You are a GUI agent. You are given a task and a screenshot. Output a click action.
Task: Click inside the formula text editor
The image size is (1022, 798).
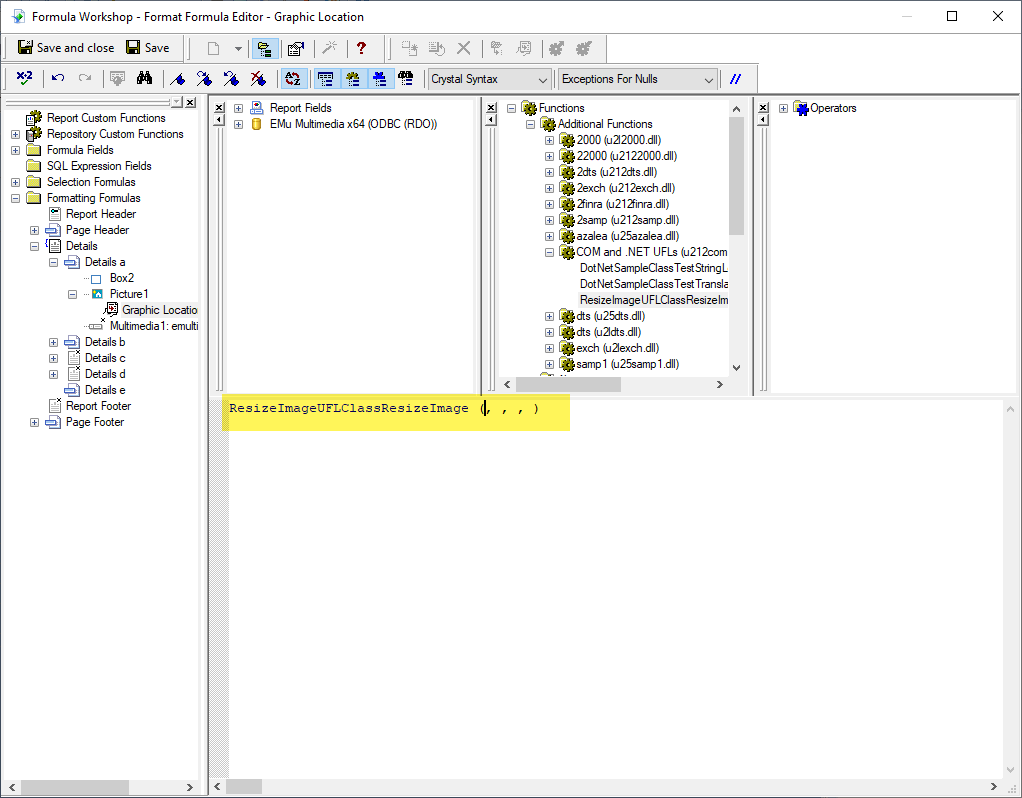coord(600,580)
